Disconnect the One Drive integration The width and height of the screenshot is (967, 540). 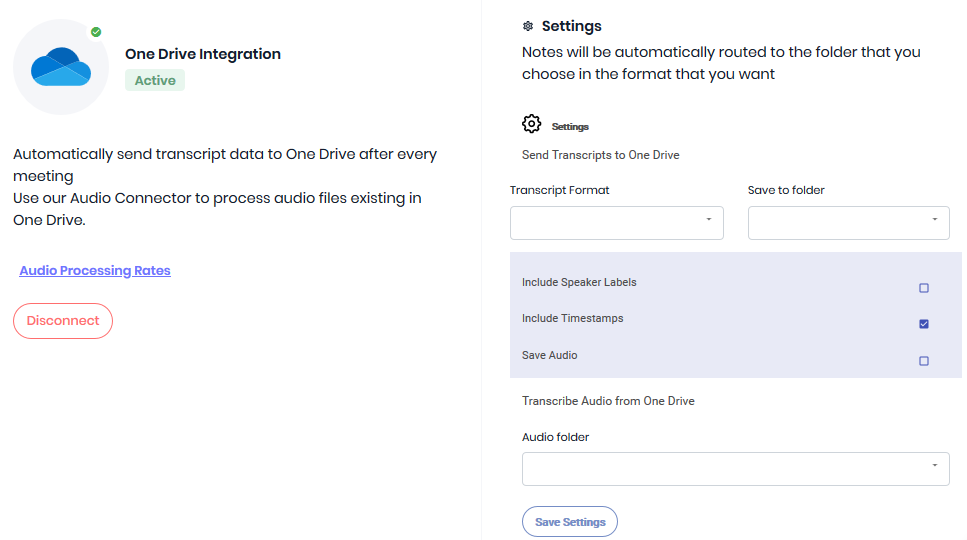tap(63, 321)
